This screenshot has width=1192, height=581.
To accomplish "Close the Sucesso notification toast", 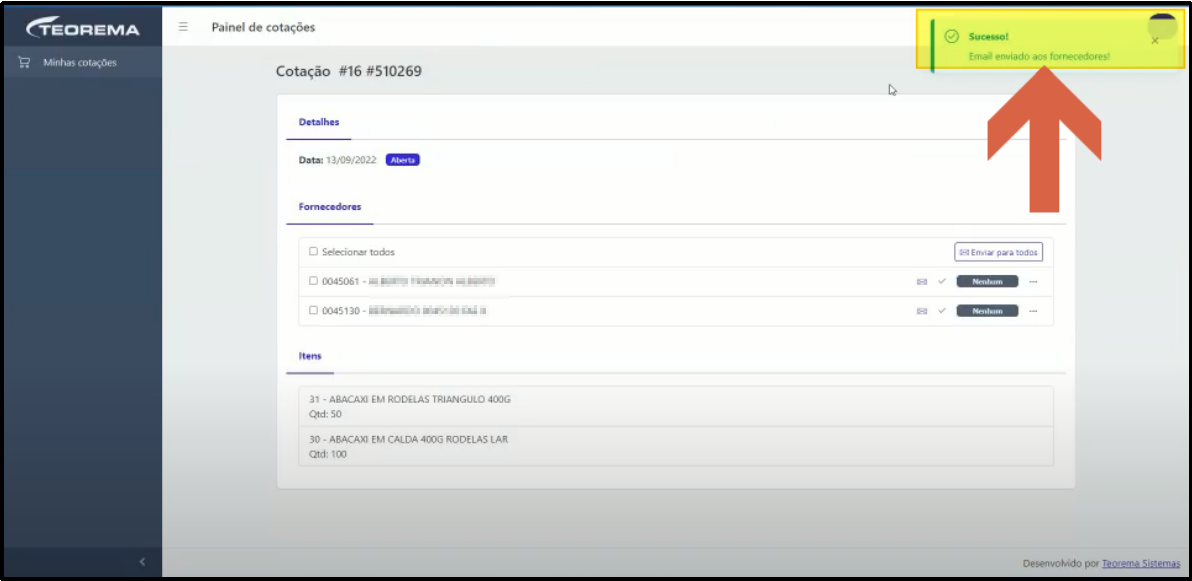I will click(x=1155, y=41).
